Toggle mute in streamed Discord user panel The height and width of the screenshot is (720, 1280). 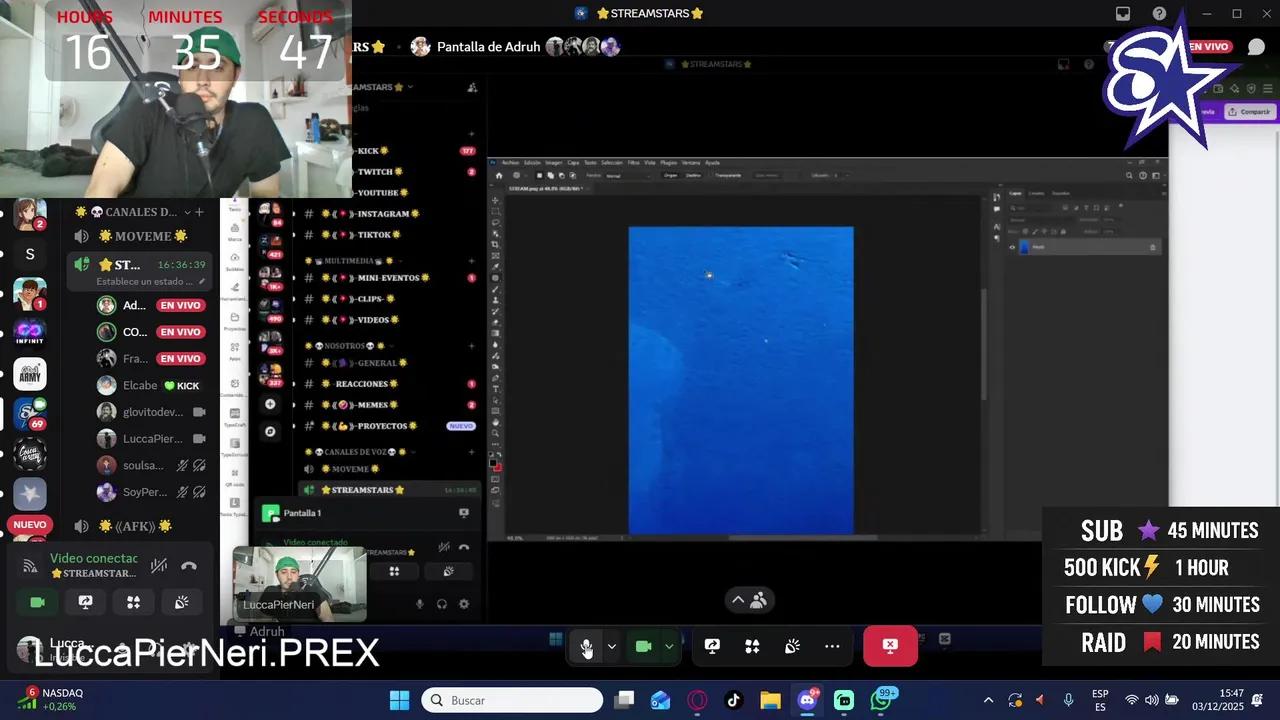[x=419, y=604]
